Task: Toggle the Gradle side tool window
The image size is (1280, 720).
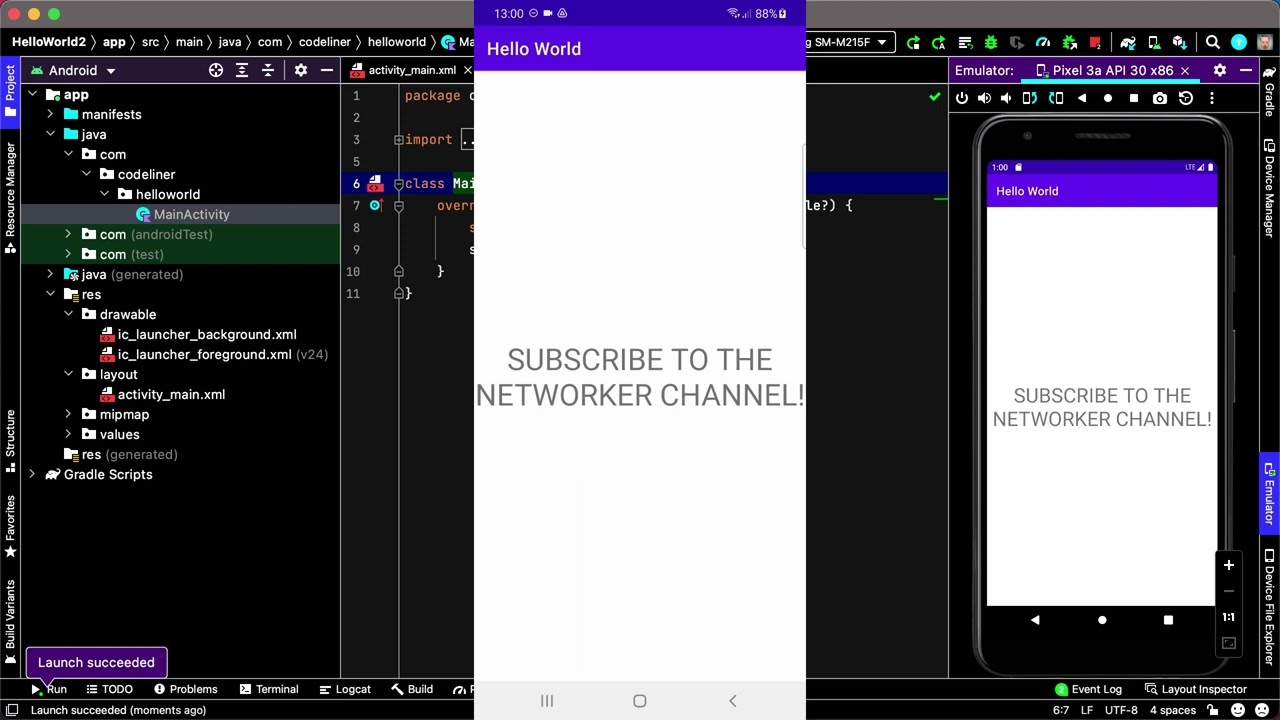Action: tap(1269, 92)
